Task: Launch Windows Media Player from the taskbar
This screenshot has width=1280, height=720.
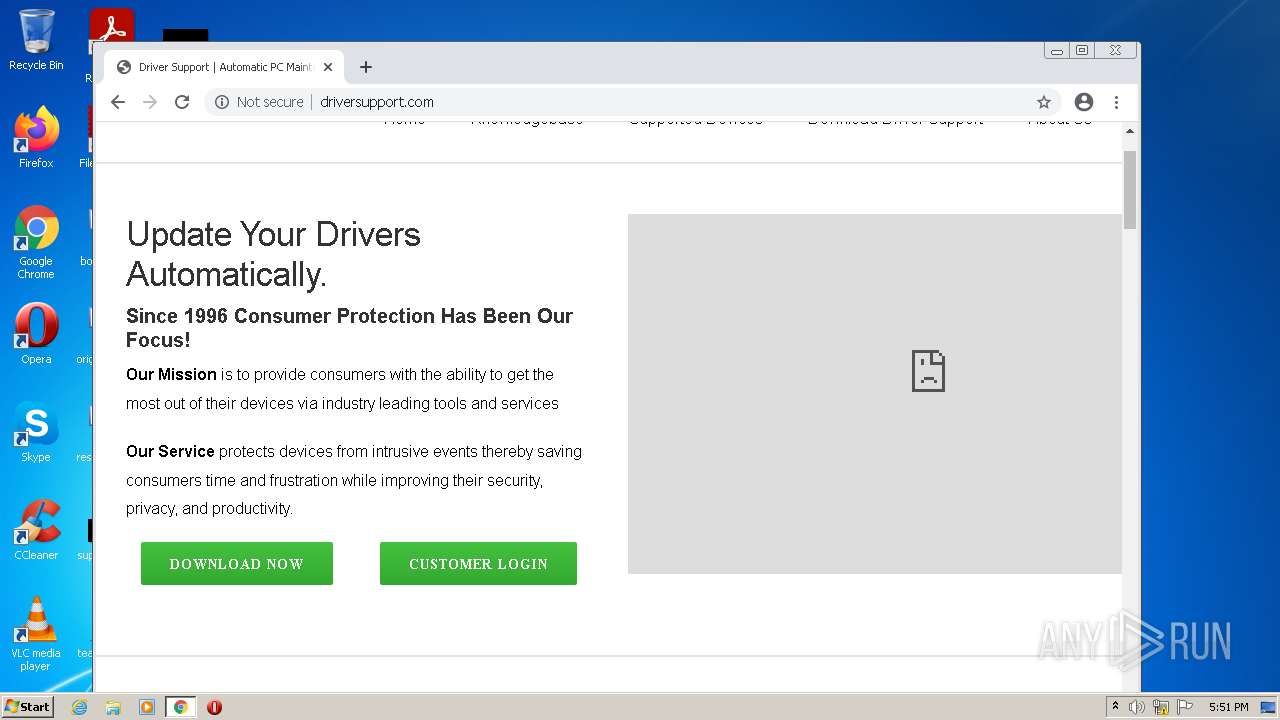Action: (x=147, y=707)
